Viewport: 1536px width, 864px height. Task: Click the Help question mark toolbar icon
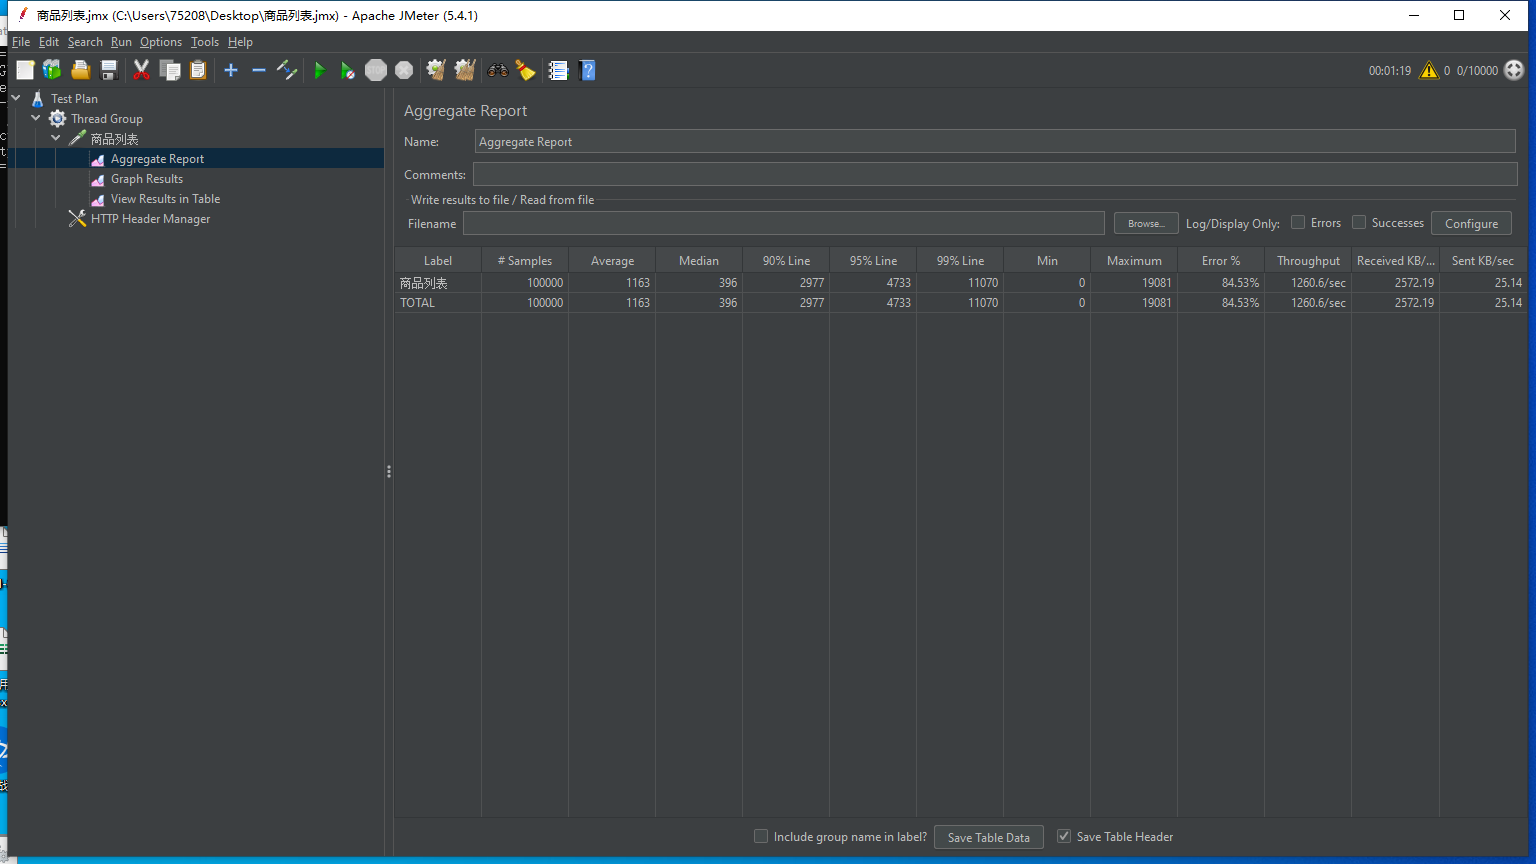(x=588, y=70)
